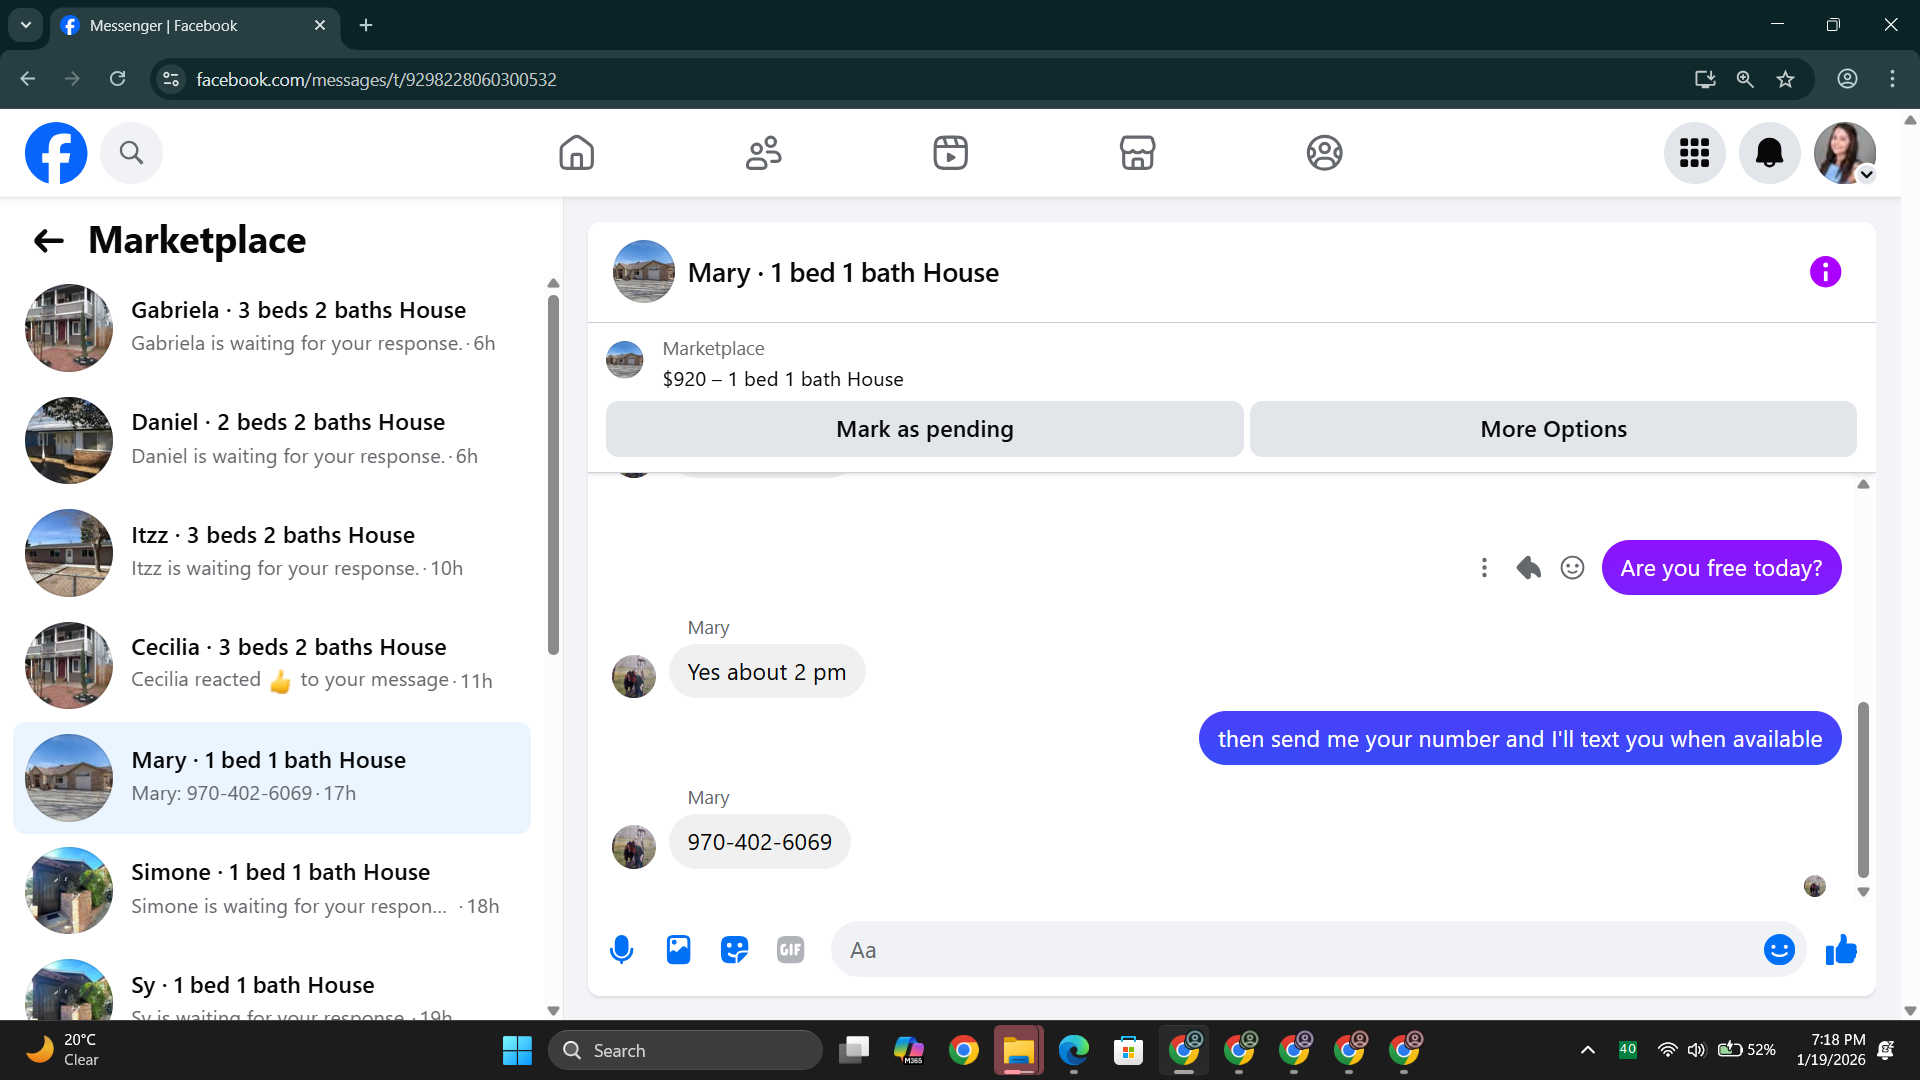
Task: Click the More Options button
Action: [x=1552, y=429]
